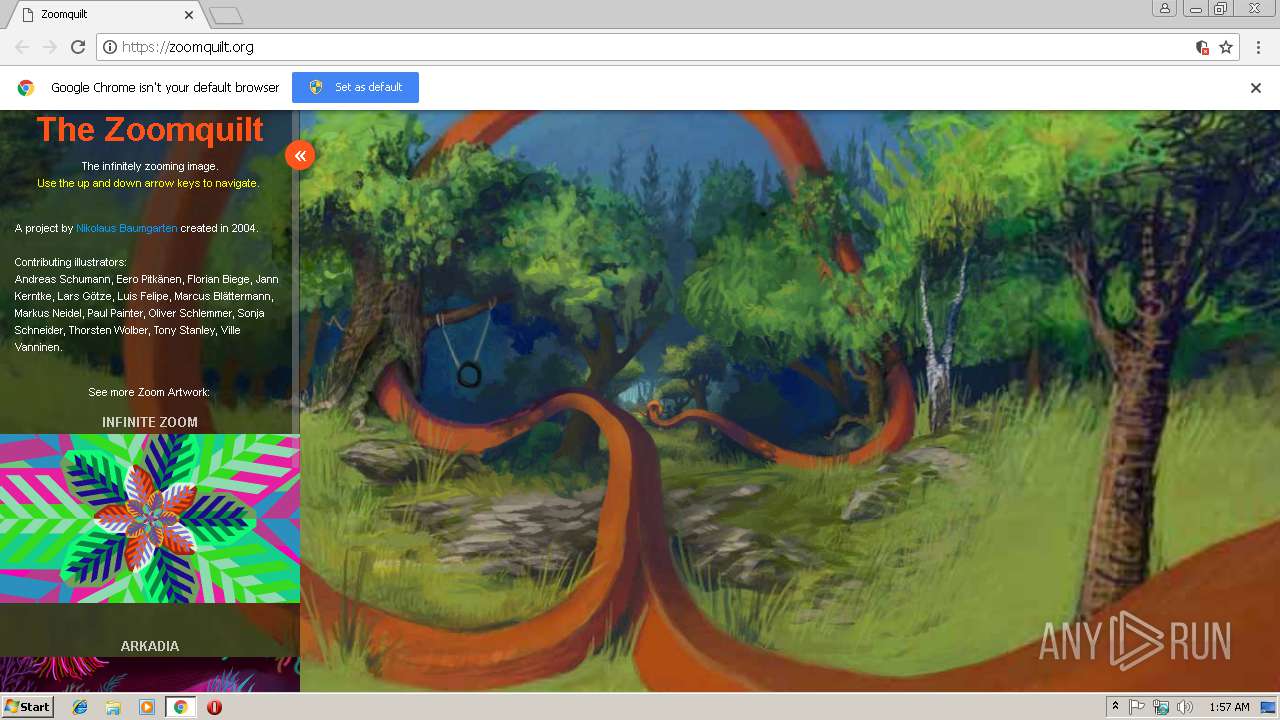Open the network tray icon

pyautogui.click(x=1161, y=707)
